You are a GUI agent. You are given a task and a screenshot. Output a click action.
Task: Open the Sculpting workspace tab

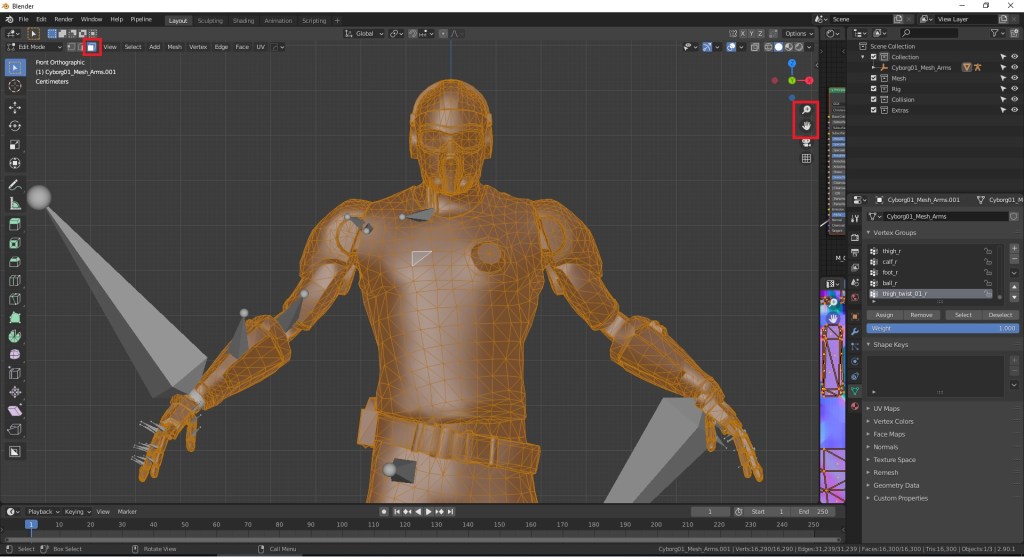tap(210, 20)
